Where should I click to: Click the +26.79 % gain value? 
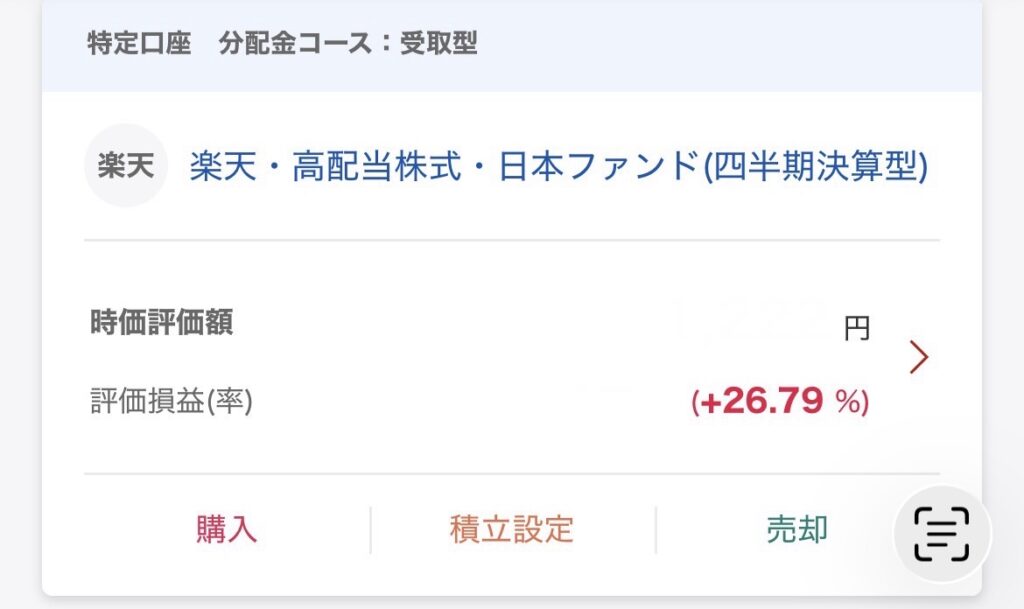coord(780,401)
